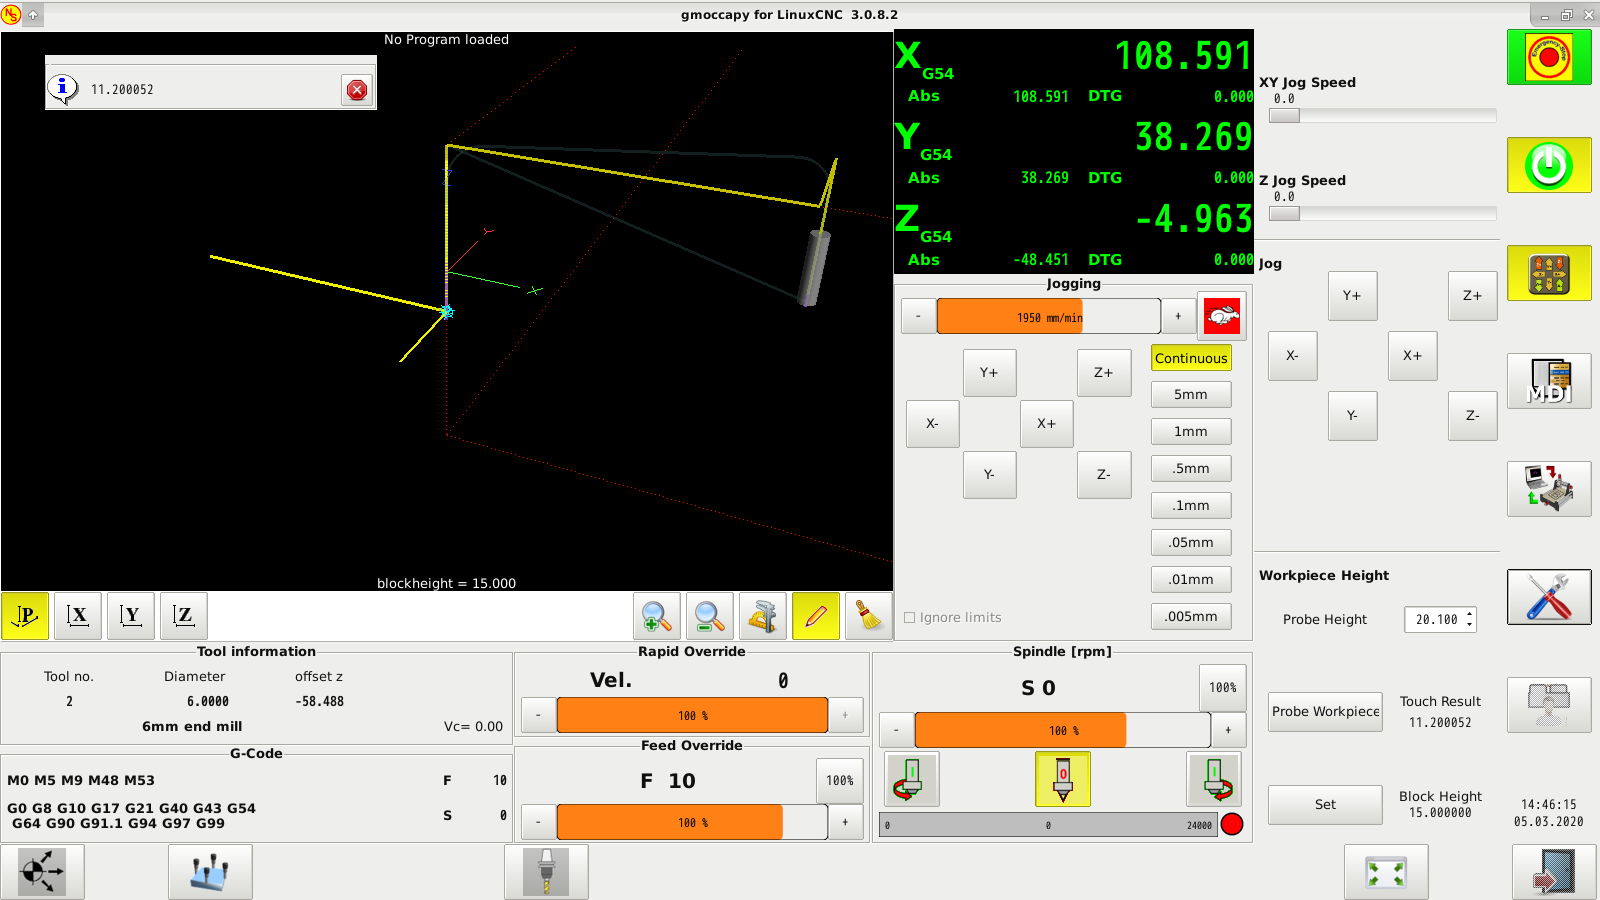Click the X axis DRO readout

coord(1074,69)
